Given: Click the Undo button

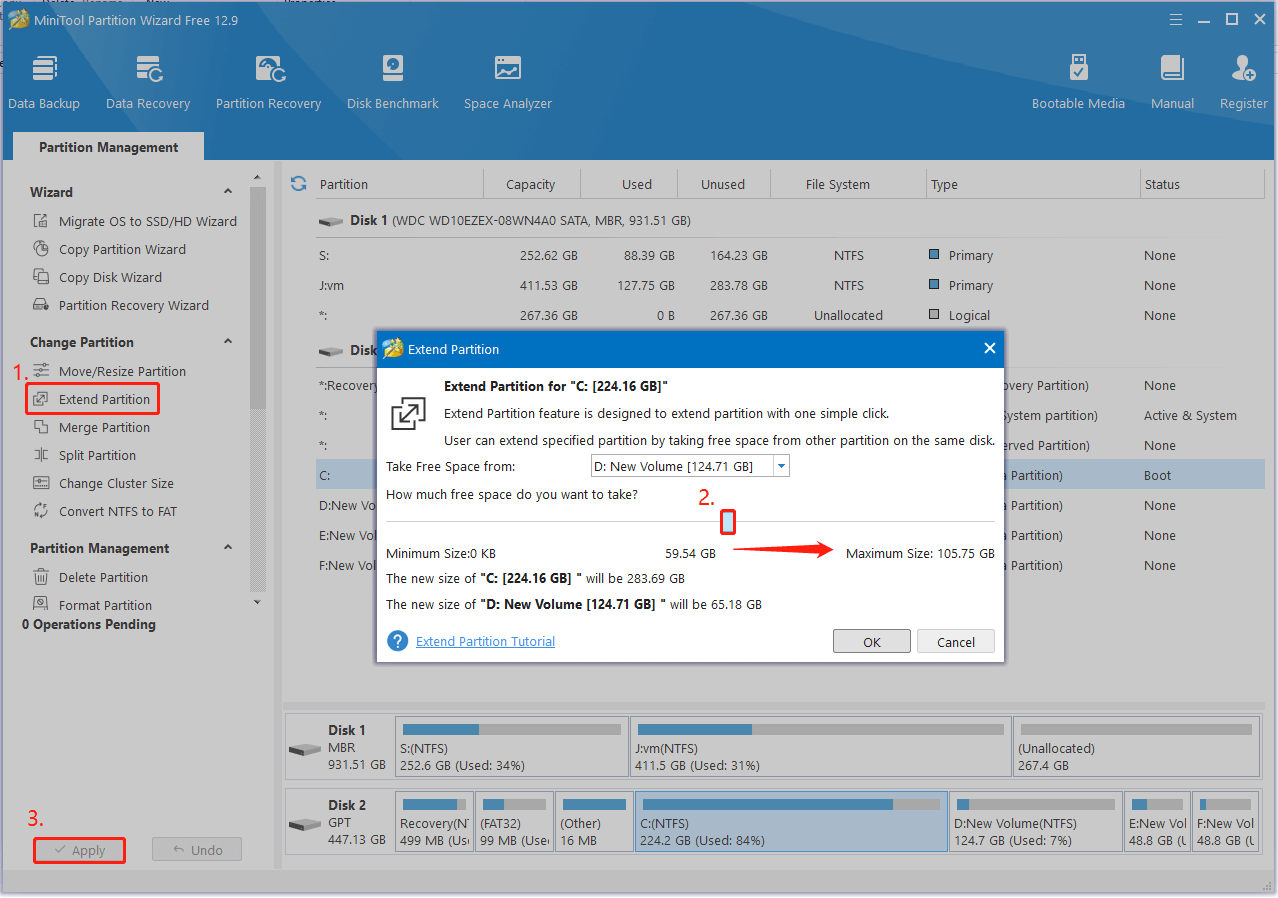Looking at the screenshot, I should point(197,850).
